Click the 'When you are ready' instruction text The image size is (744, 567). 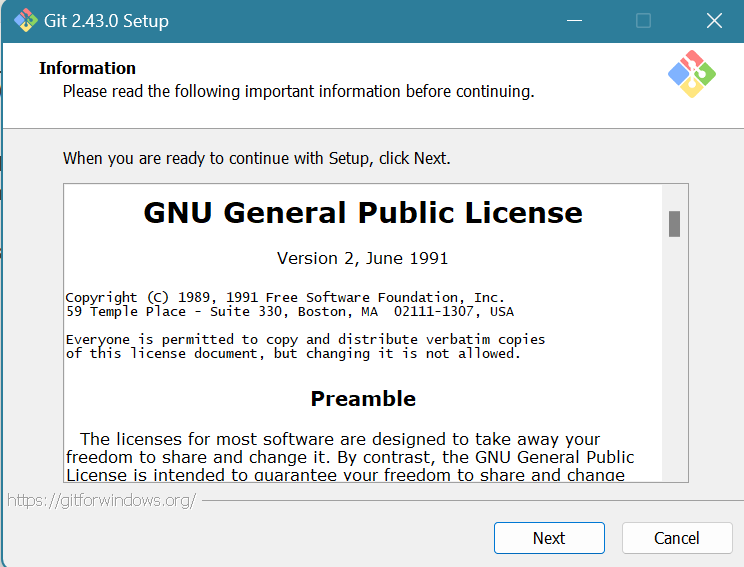256,158
